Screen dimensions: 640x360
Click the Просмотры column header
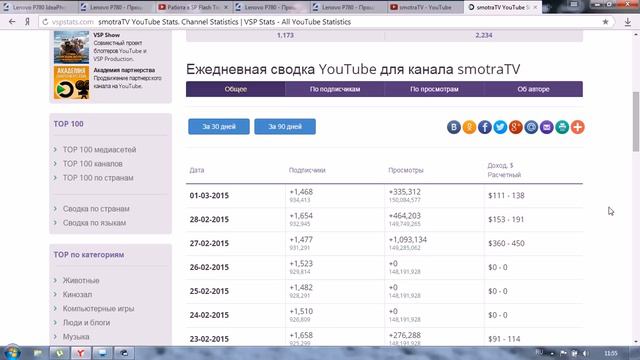(406, 170)
